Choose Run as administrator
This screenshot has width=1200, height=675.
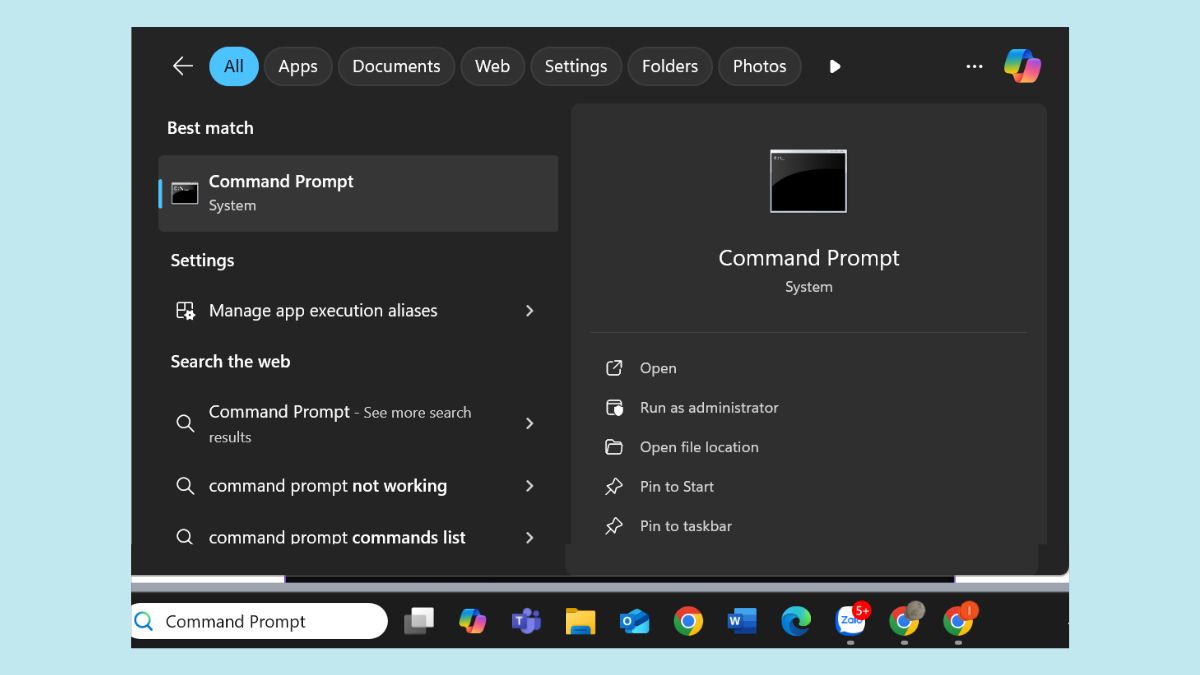click(x=708, y=408)
